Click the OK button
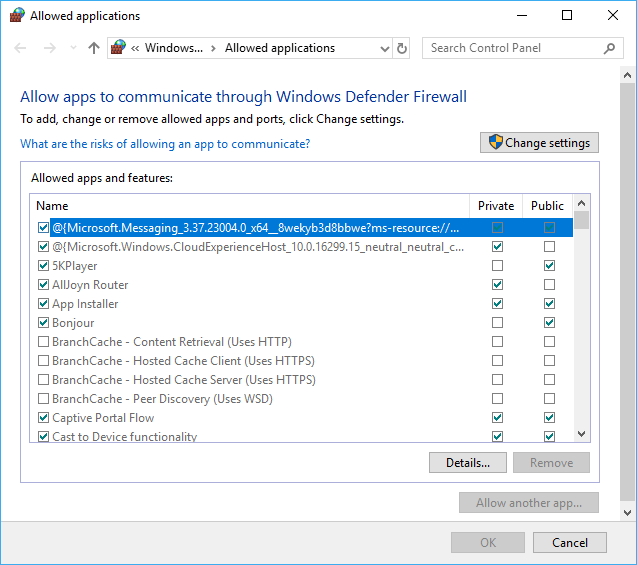This screenshot has width=637, height=565. [488, 543]
